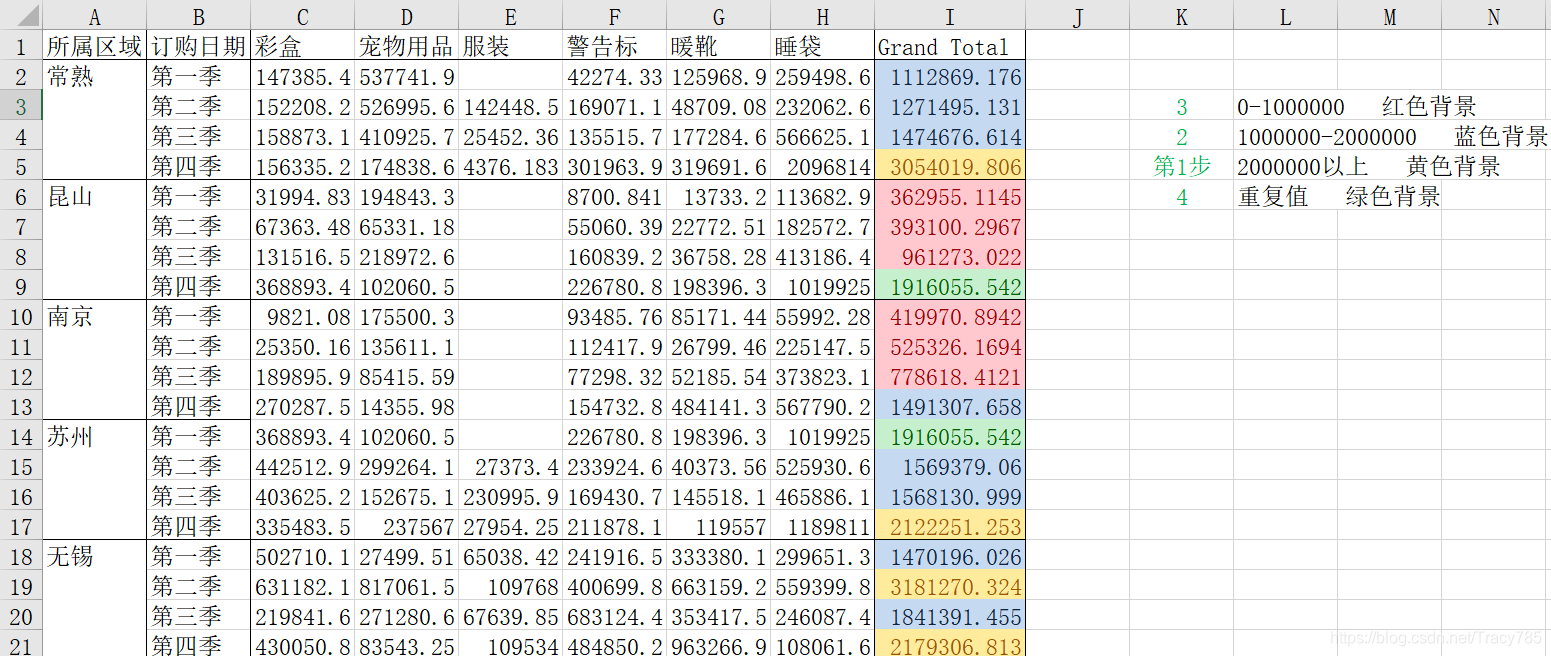
Task: Select cell 第1步 in column K
Action: 1182,167
